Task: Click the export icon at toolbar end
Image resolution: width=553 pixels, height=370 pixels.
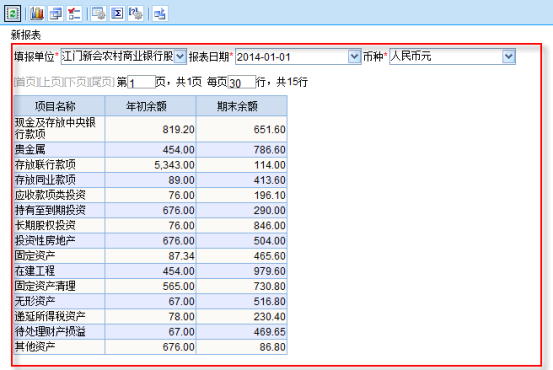Action: point(160,14)
